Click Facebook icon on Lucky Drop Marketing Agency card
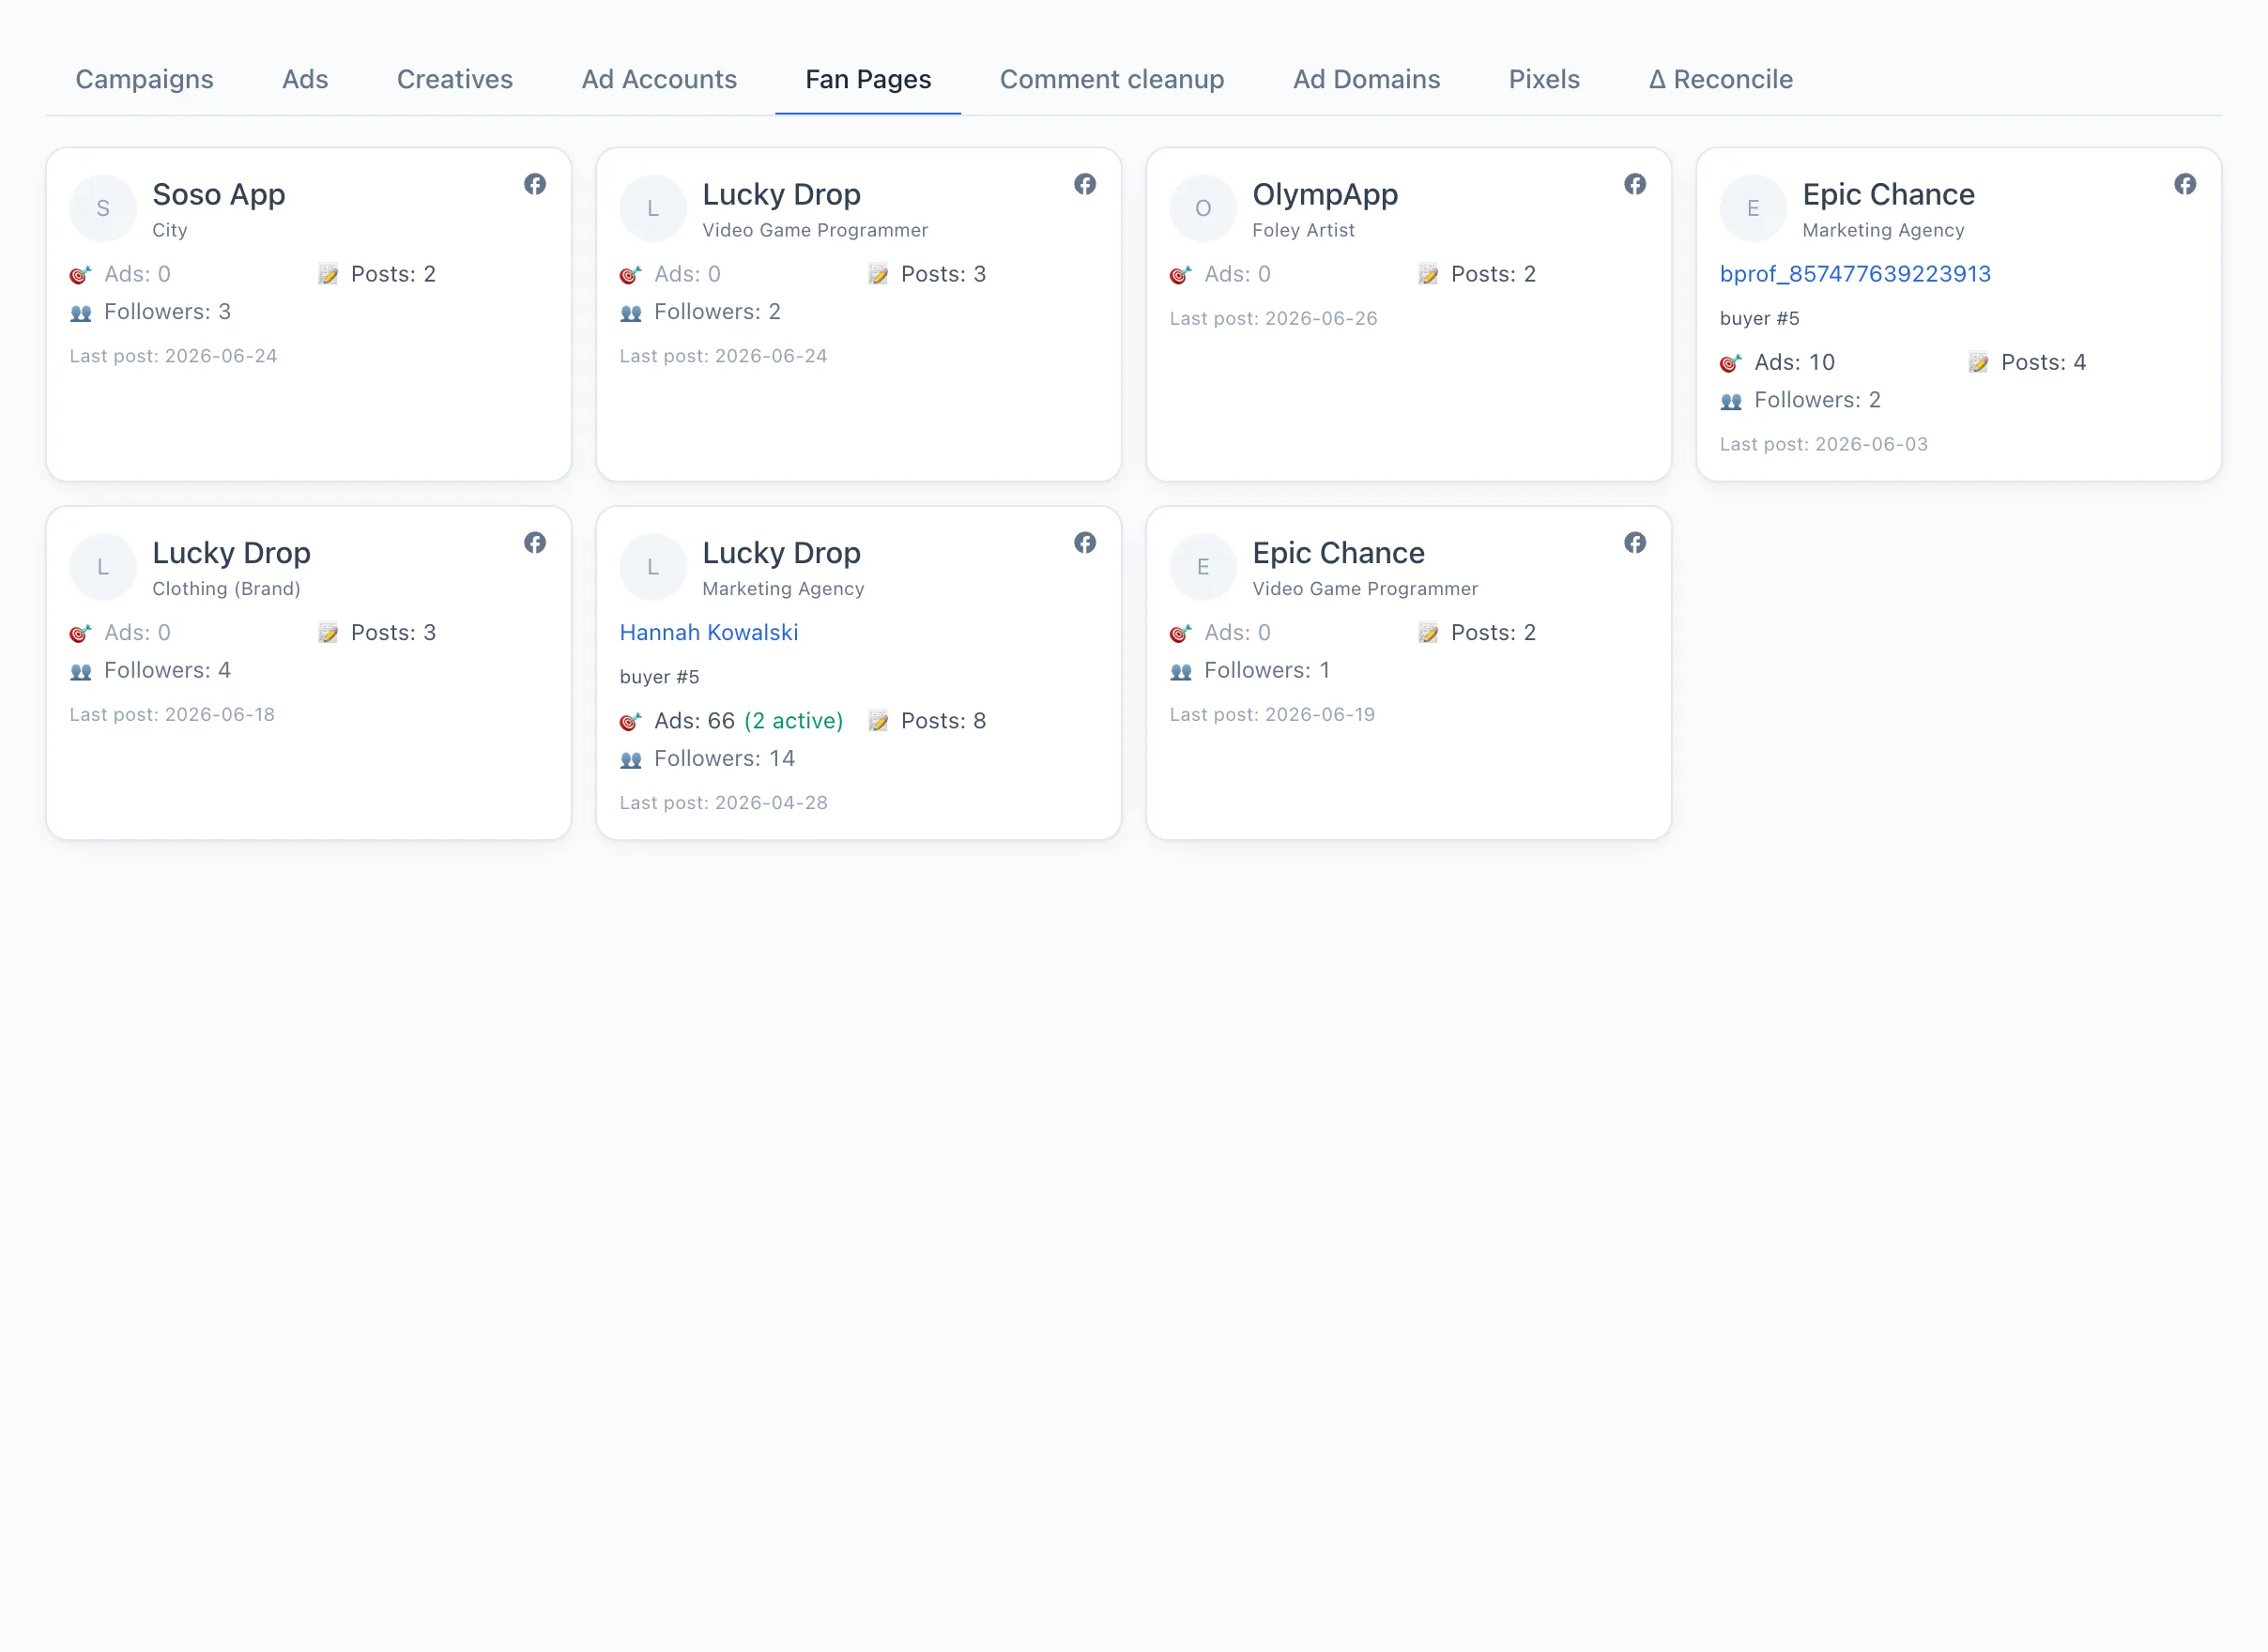 click(x=1085, y=543)
